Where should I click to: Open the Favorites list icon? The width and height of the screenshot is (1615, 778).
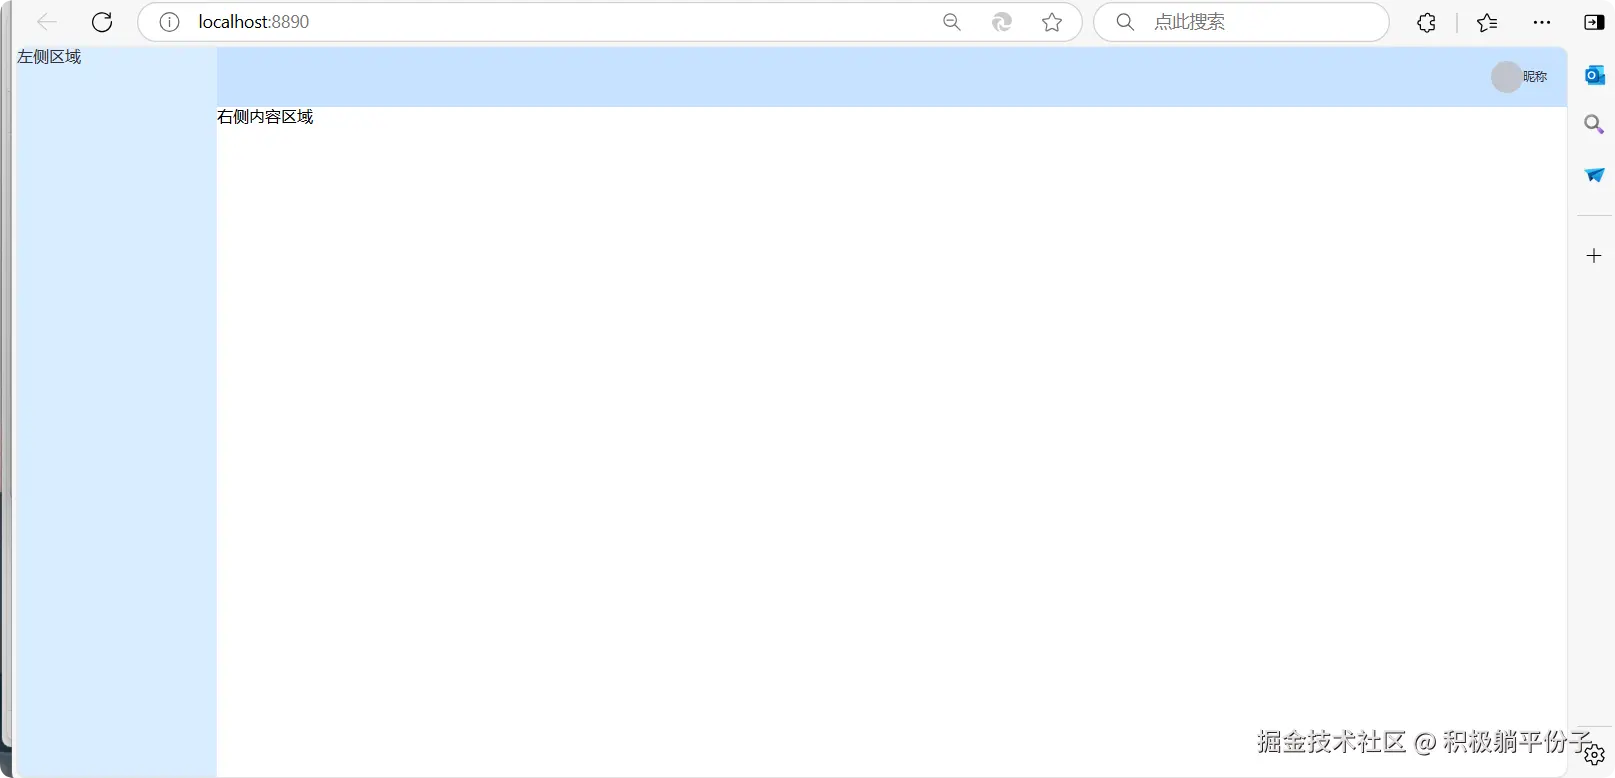1487,22
